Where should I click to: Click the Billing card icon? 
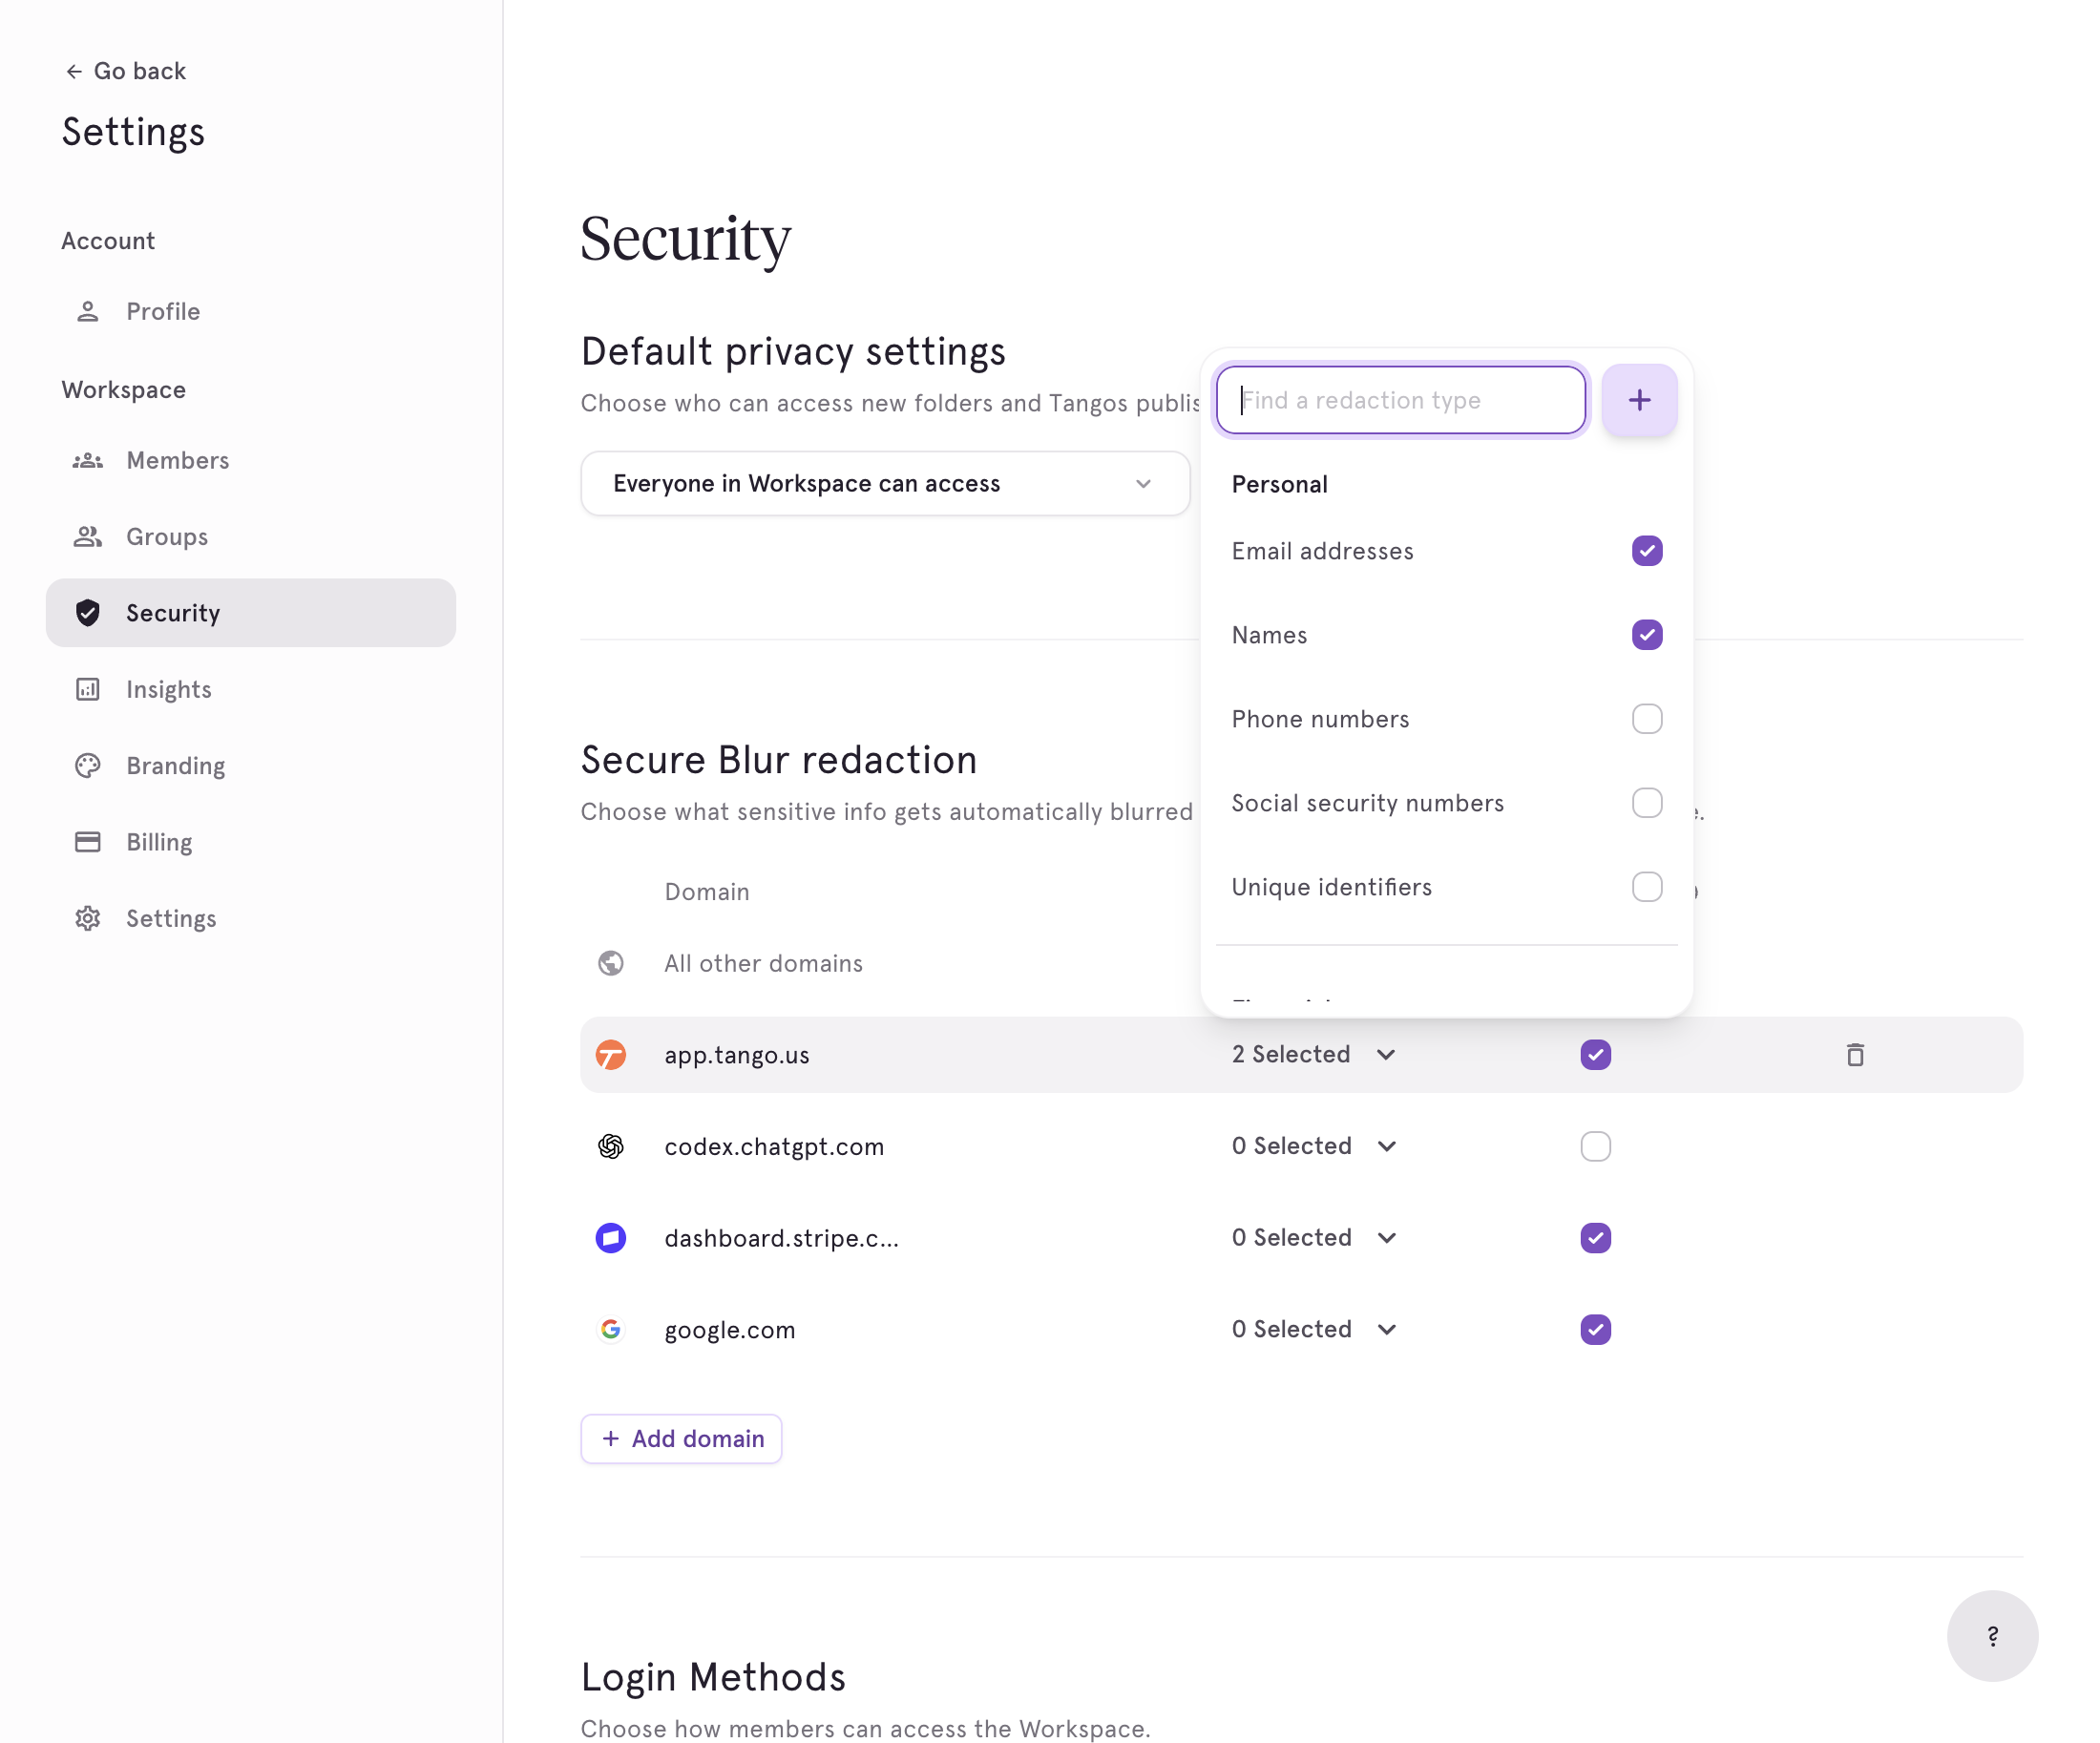(x=88, y=842)
